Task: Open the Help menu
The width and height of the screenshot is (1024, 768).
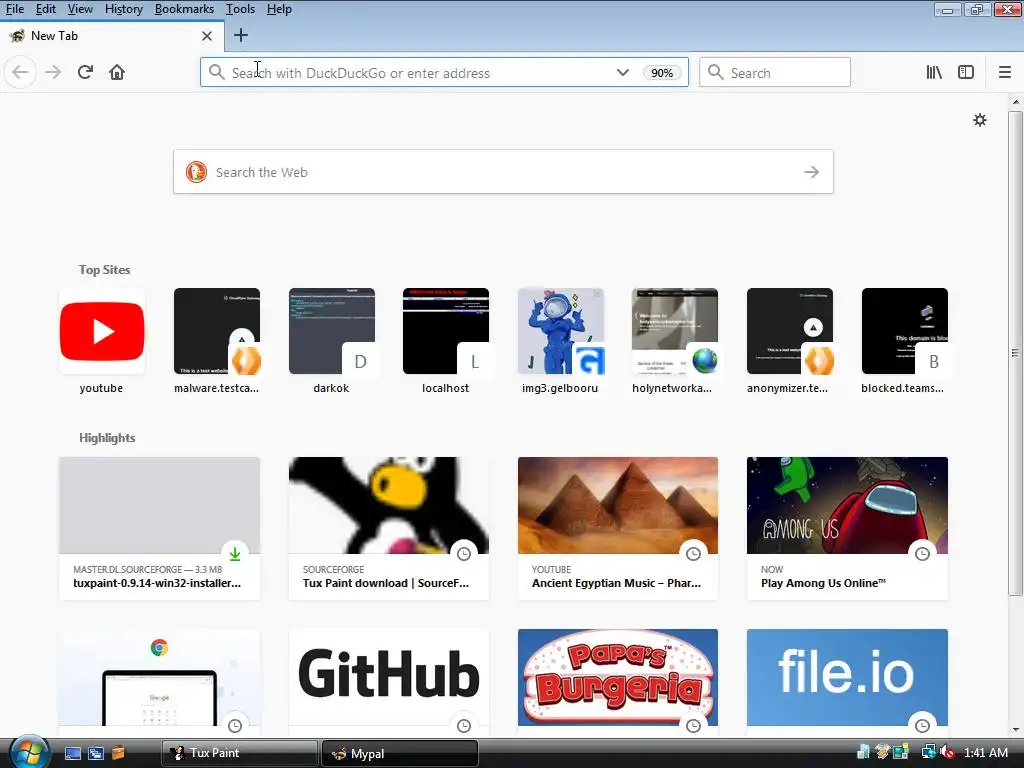Action: (279, 9)
